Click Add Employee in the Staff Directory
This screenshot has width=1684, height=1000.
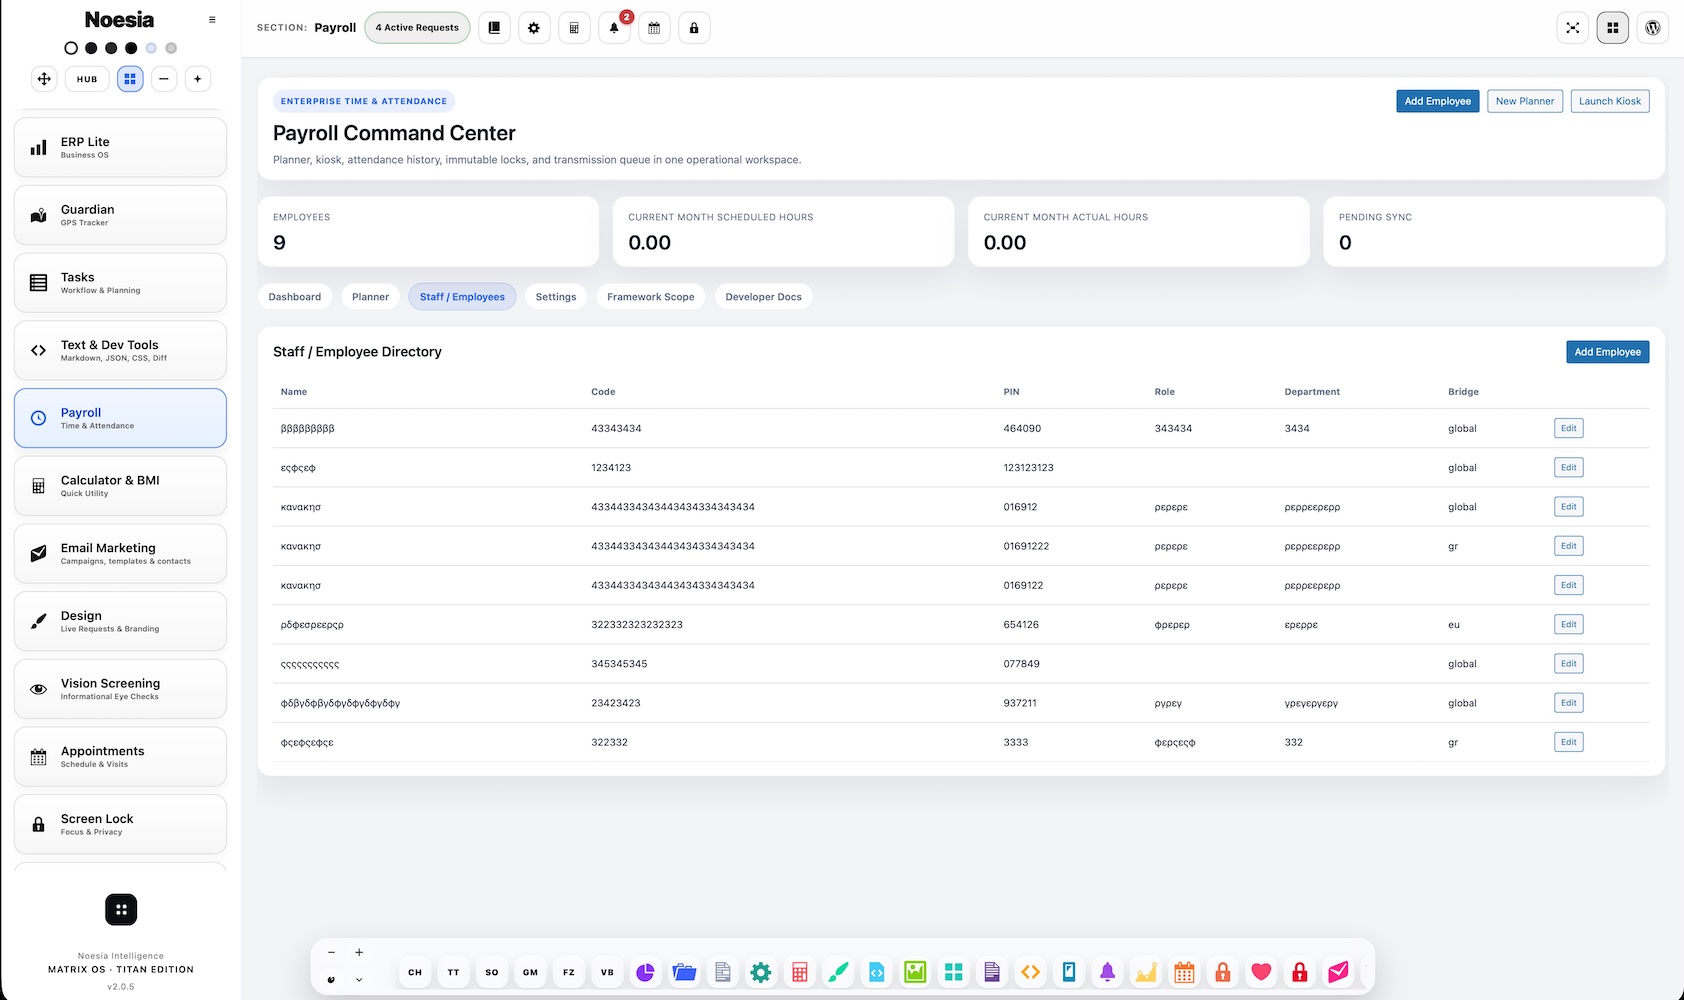[x=1608, y=352]
